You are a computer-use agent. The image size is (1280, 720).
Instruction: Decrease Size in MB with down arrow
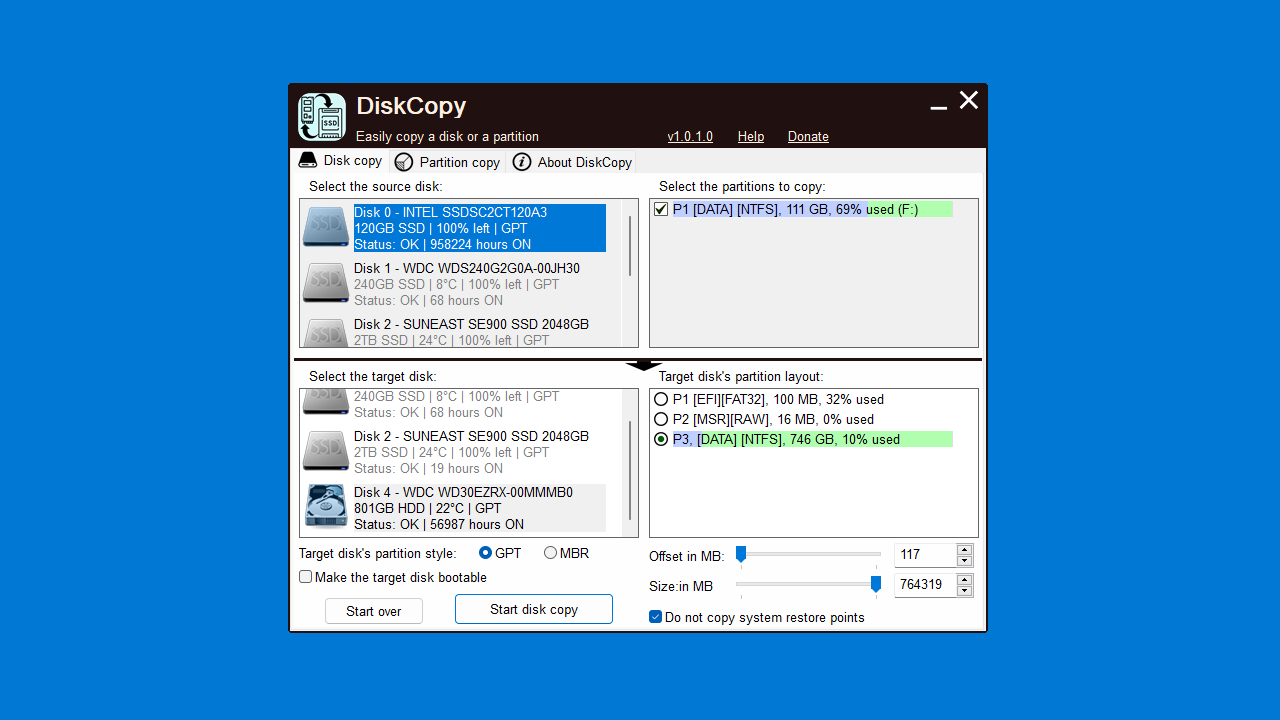pos(964,591)
